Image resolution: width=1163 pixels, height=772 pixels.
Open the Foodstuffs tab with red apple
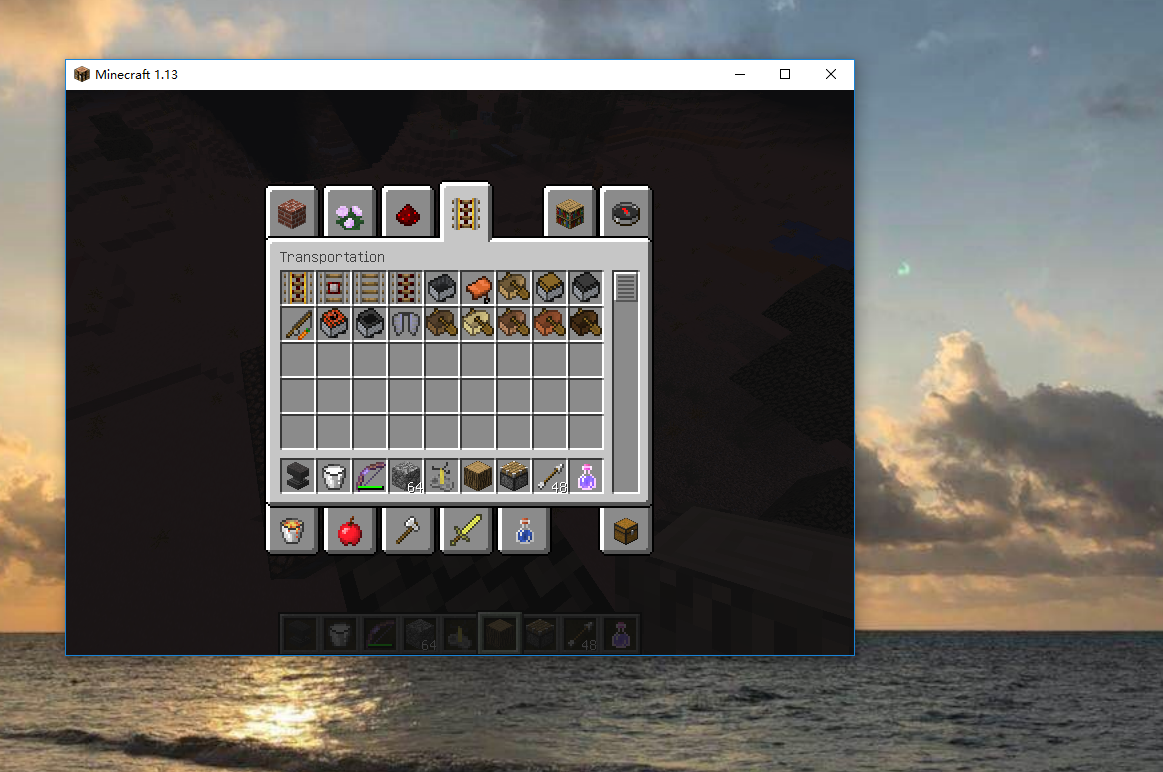click(349, 530)
